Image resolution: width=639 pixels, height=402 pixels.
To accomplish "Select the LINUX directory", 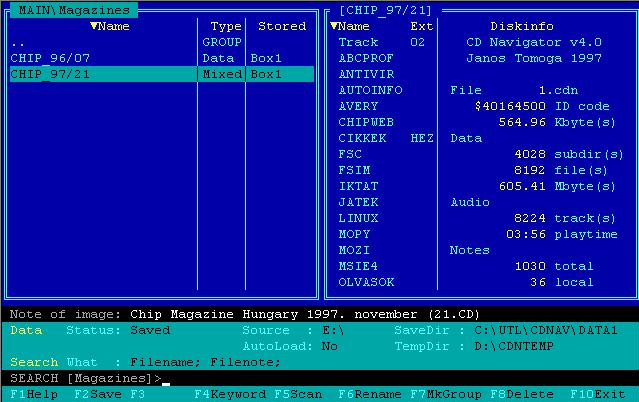I will click(358, 218).
